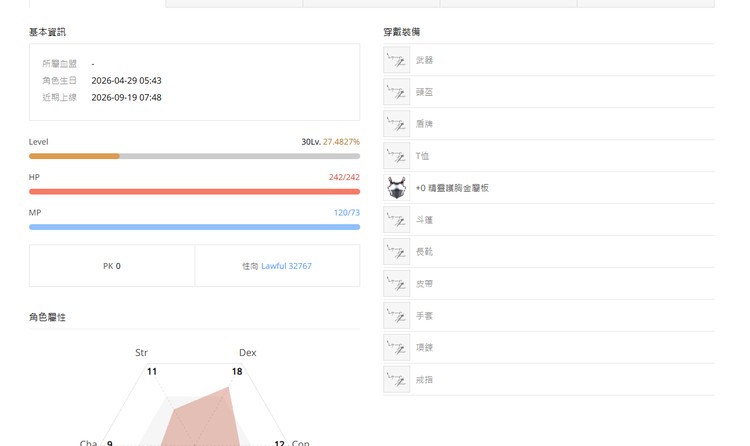Click the 頭盔 slot label
Screen dimensions: 750x446
pos(424,92)
